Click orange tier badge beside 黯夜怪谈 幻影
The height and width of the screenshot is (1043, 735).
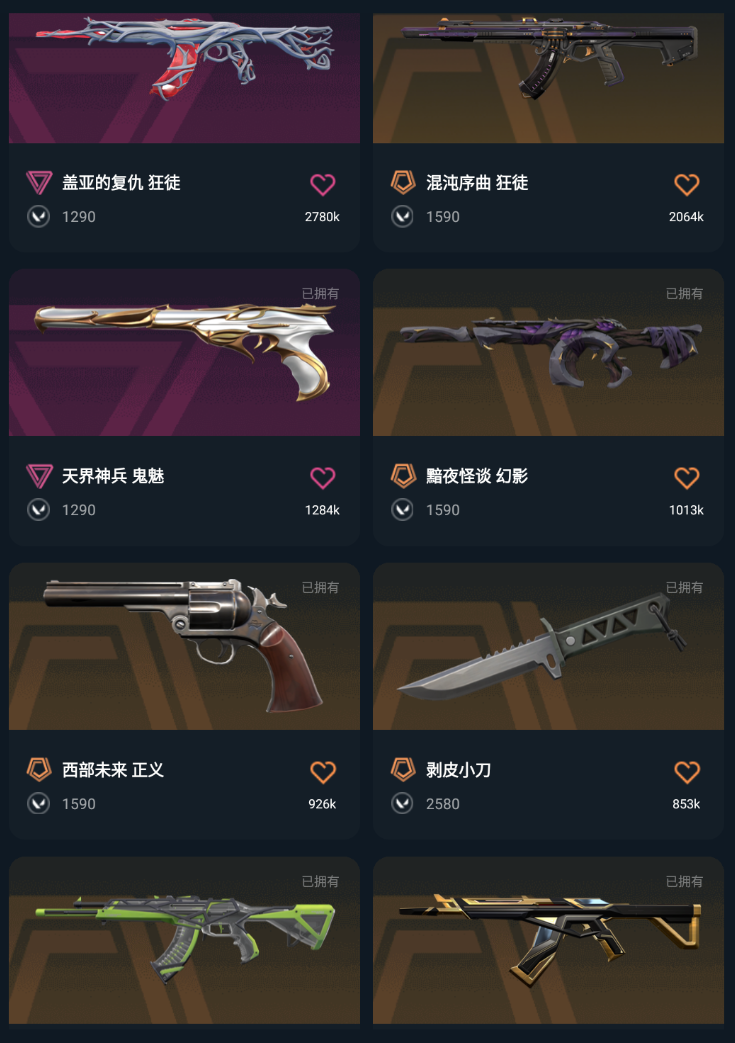point(403,476)
